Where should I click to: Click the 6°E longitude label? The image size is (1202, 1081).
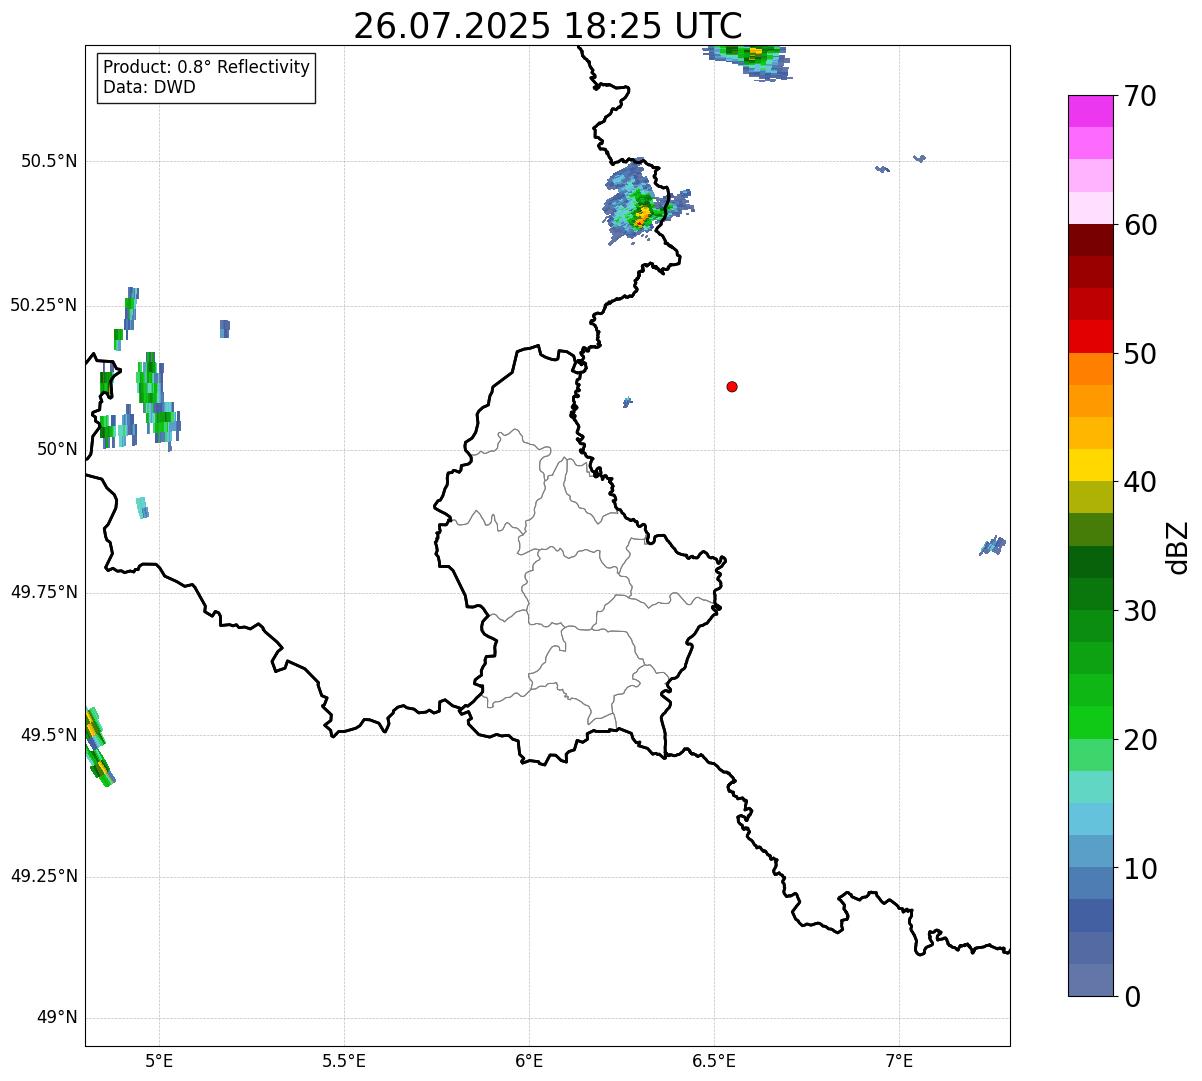(x=529, y=1061)
